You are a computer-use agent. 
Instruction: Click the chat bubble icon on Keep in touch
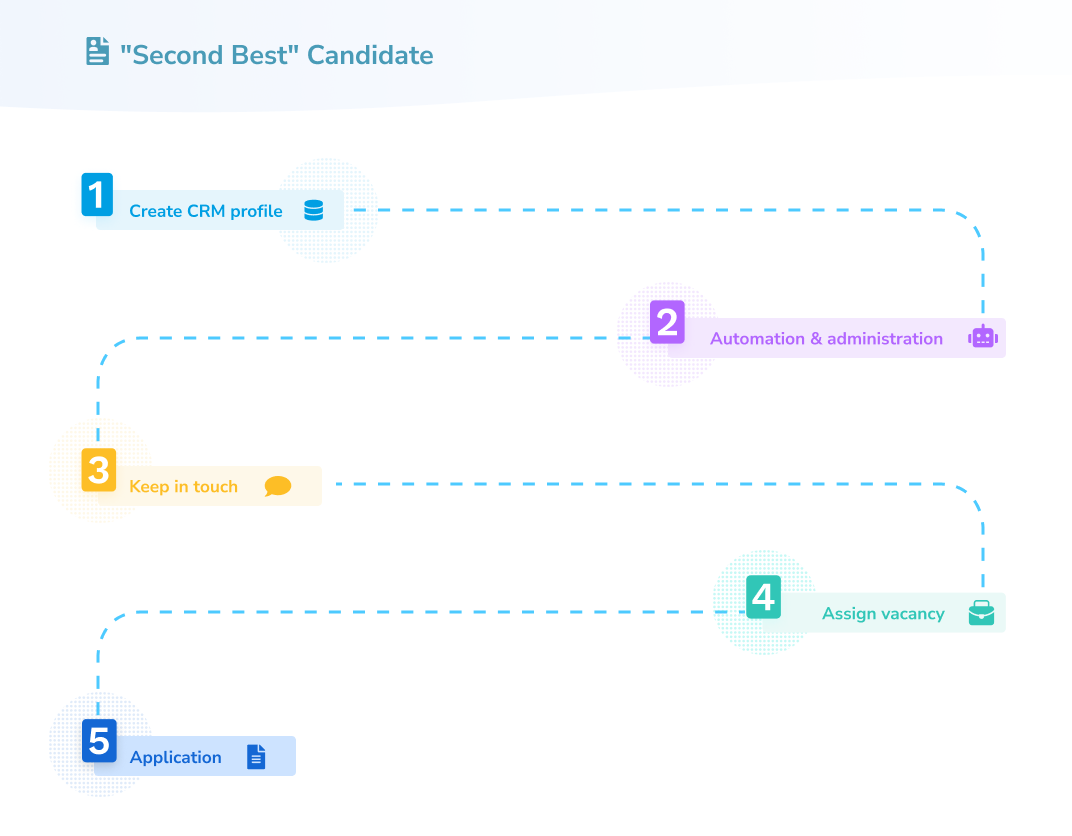278,487
